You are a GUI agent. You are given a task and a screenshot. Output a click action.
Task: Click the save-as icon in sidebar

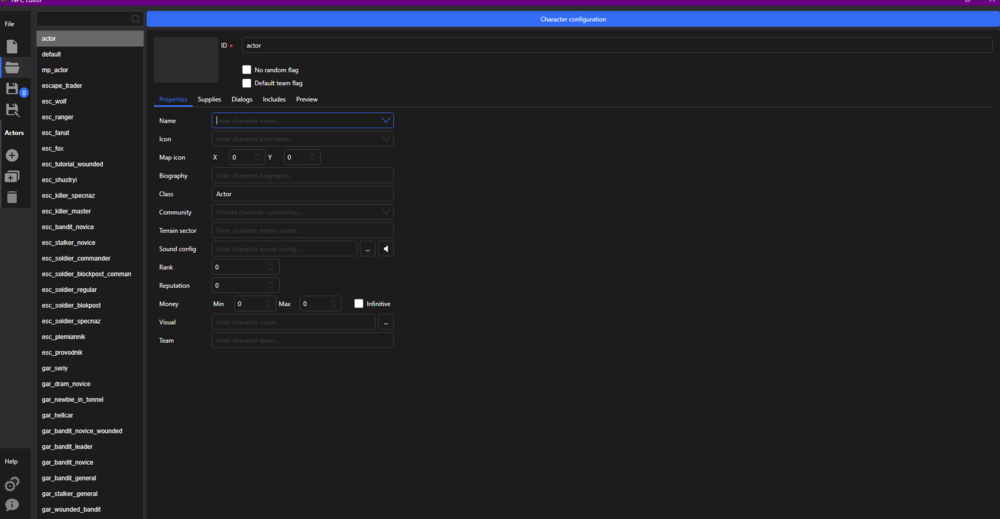coord(12,110)
